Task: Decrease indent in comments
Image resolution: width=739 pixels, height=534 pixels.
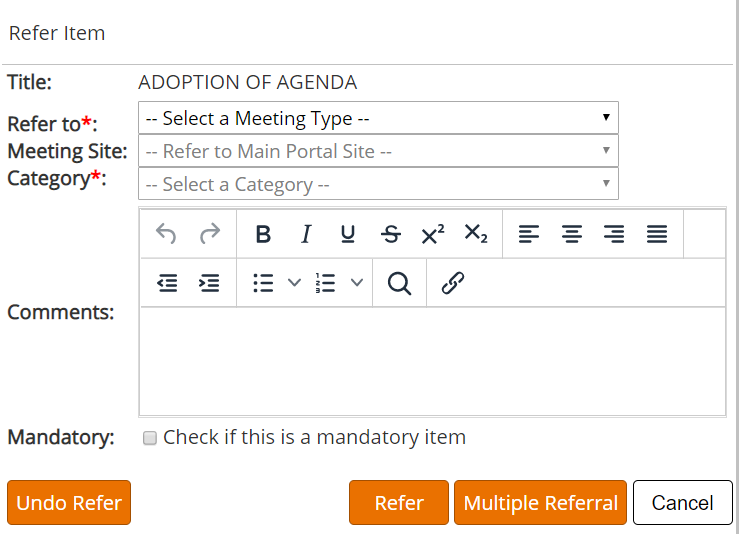Action: tap(167, 283)
